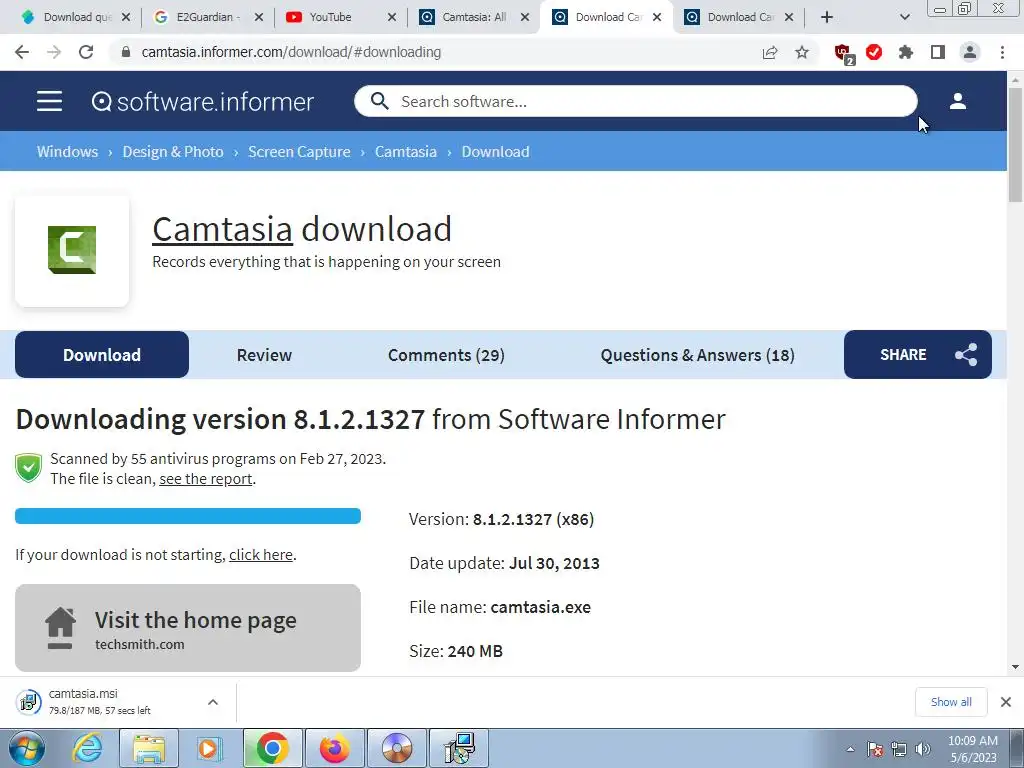Close the YouTube tab
Viewport: 1024px width, 768px height.
pyautogui.click(x=392, y=17)
